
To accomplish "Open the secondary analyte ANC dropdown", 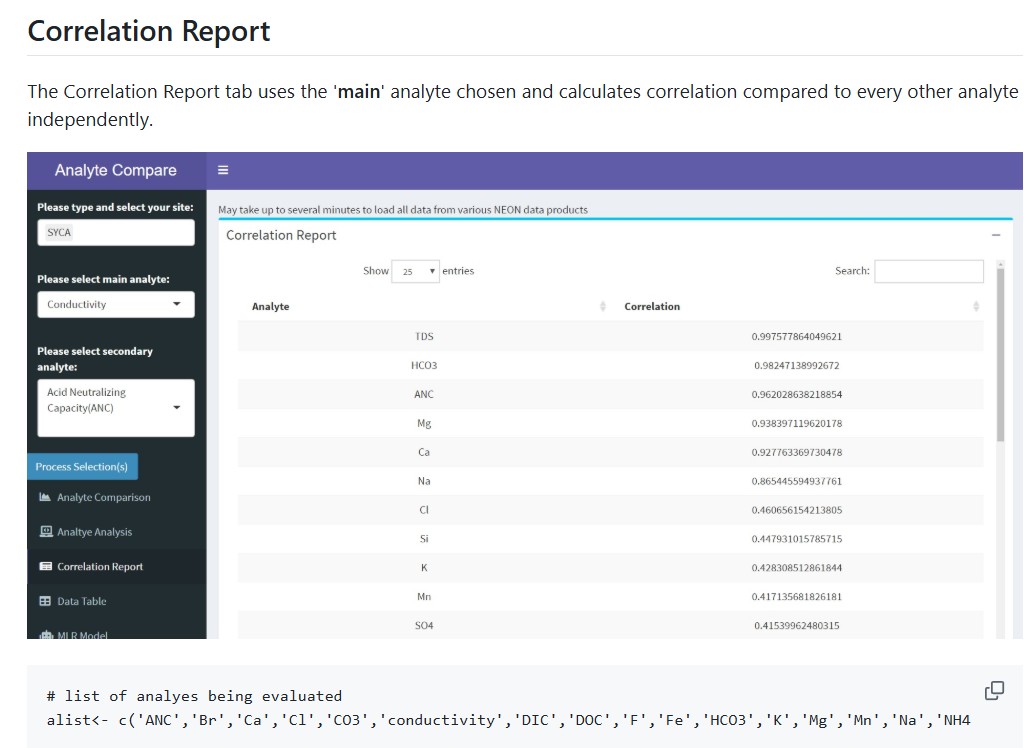I will (116, 407).
